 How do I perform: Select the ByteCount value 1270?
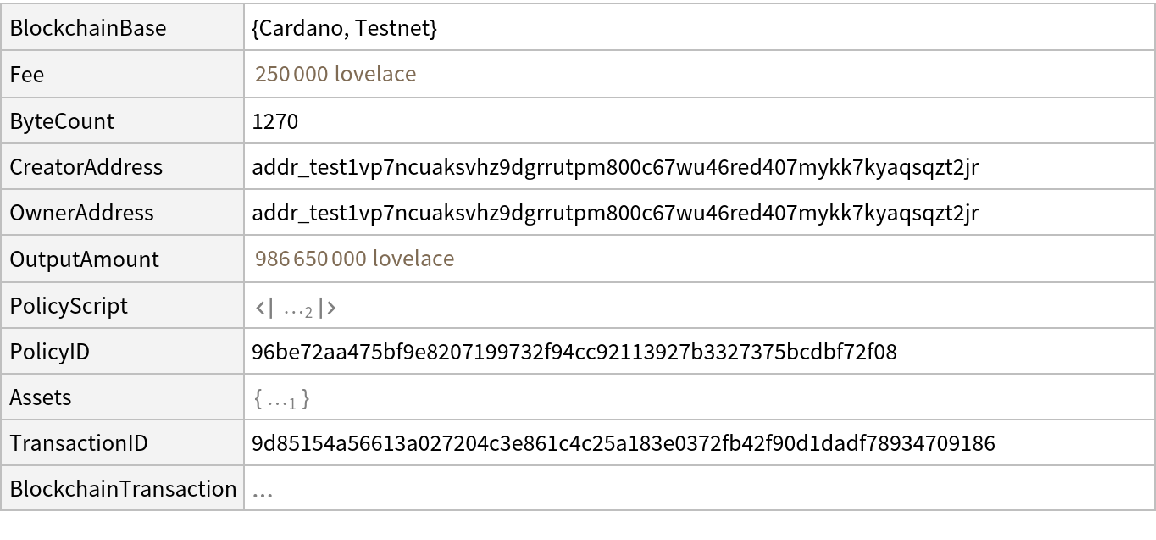(275, 122)
